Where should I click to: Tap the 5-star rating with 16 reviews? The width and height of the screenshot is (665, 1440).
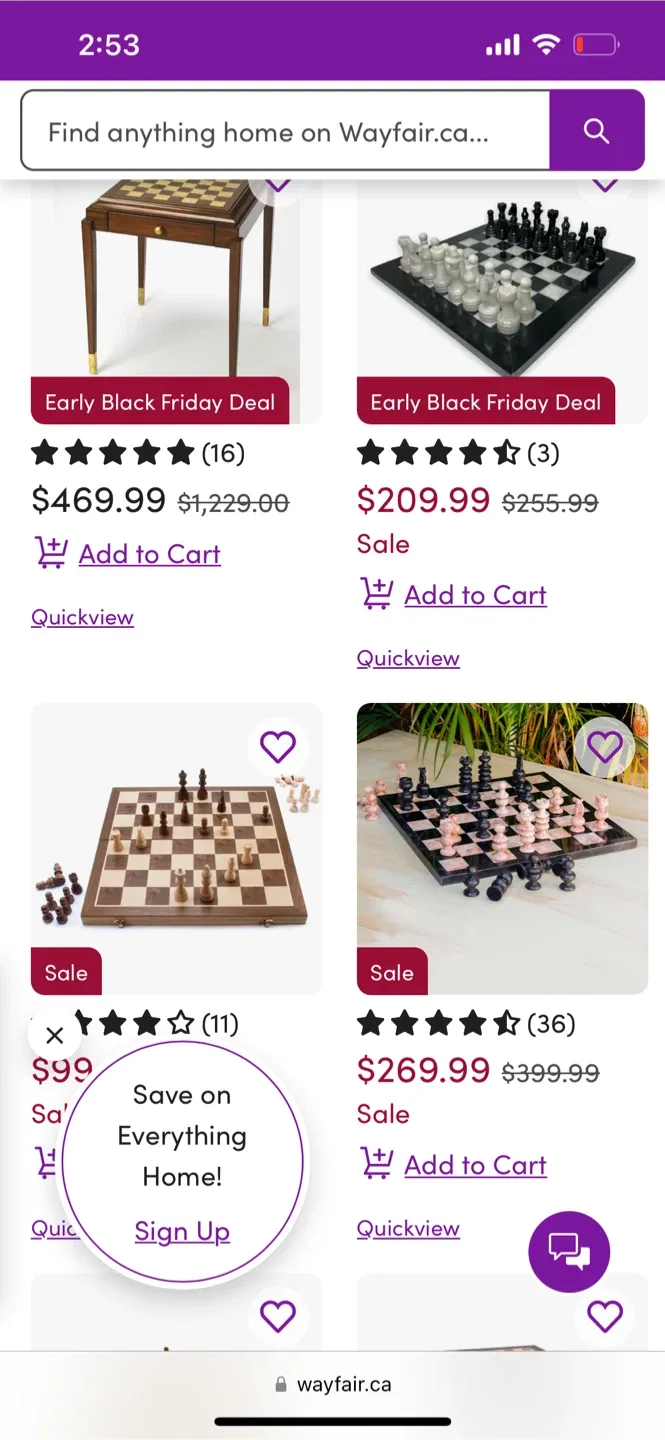pyautogui.click(x=135, y=453)
